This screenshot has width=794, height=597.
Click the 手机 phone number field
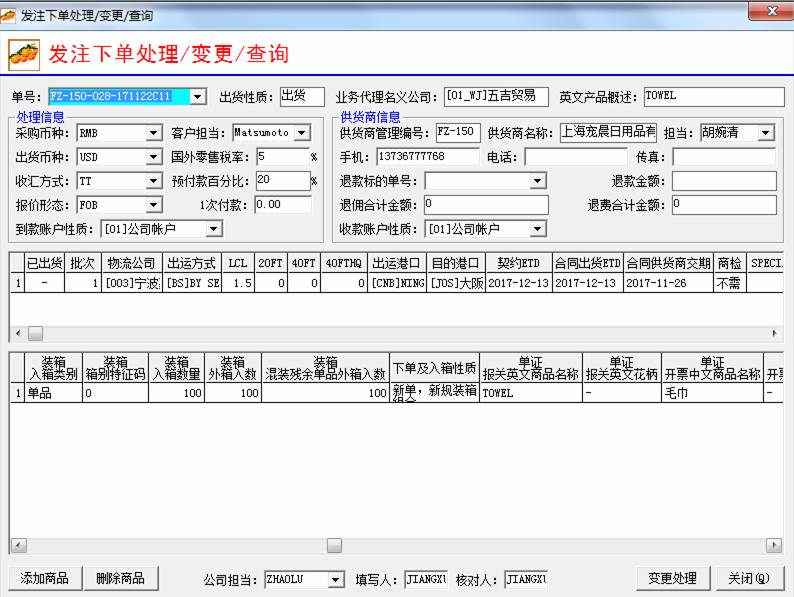(x=427, y=156)
